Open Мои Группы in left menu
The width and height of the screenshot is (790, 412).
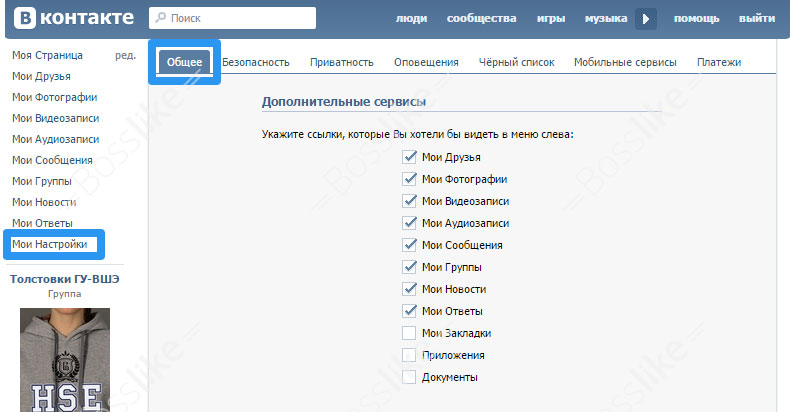[42, 181]
